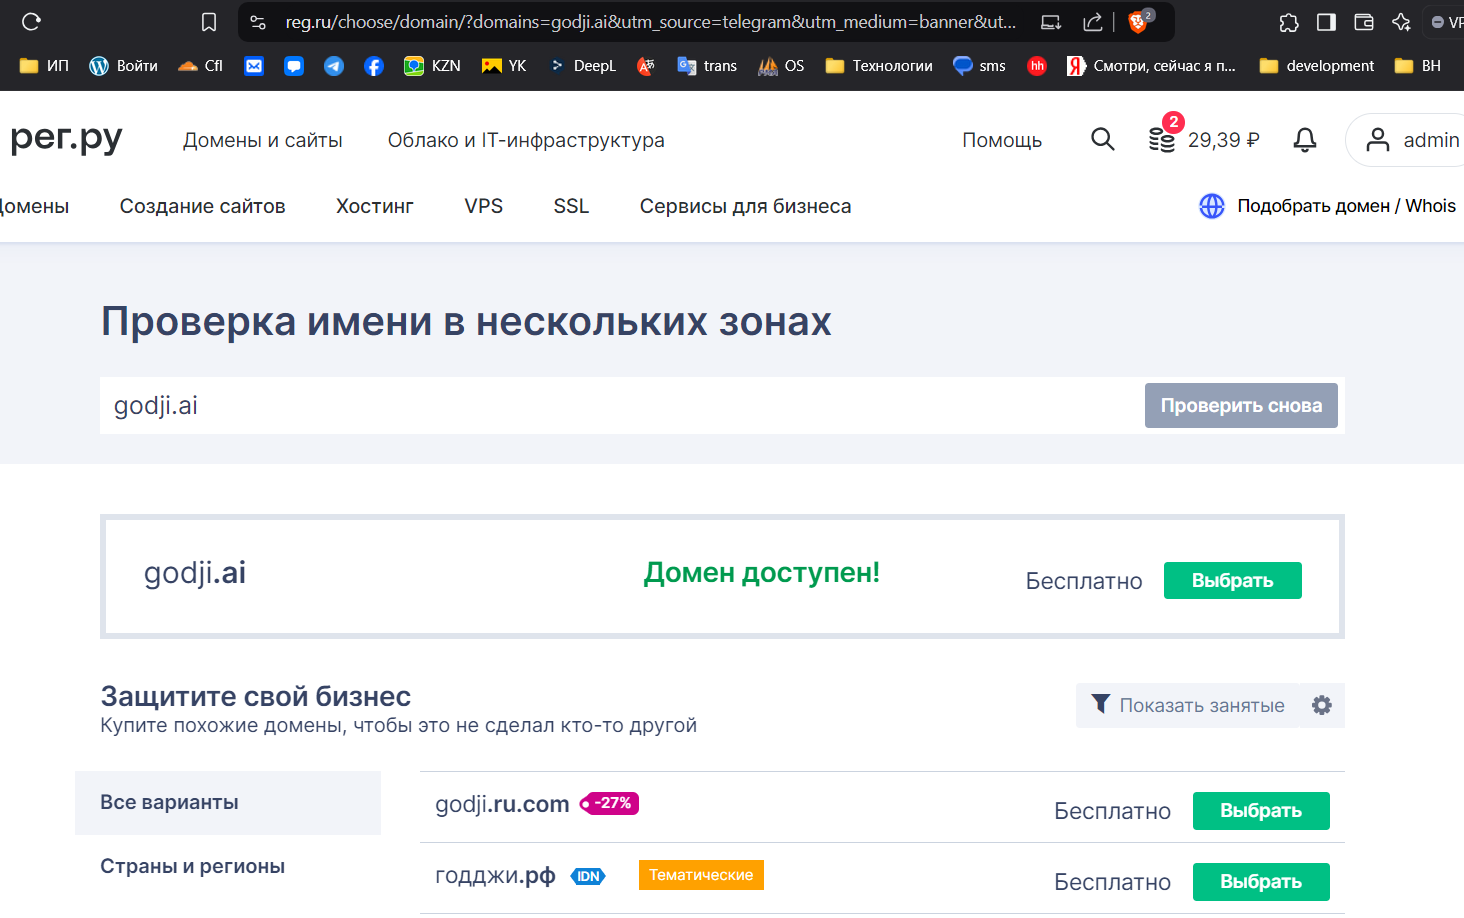Open notifications bell icon

pyautogui.click(x=1305, y=139)
